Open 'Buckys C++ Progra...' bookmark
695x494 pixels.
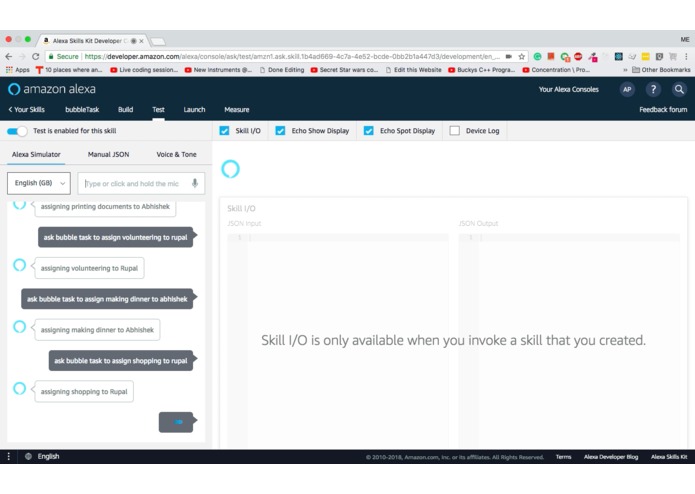pyautogui.click(x=481, y=70)
